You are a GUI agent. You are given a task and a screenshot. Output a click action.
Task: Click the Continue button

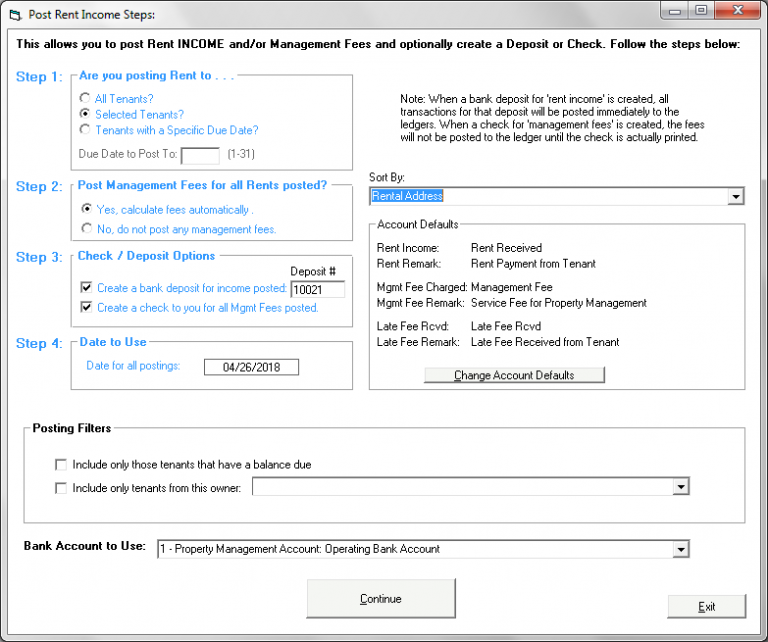click(x=381, y=598)
